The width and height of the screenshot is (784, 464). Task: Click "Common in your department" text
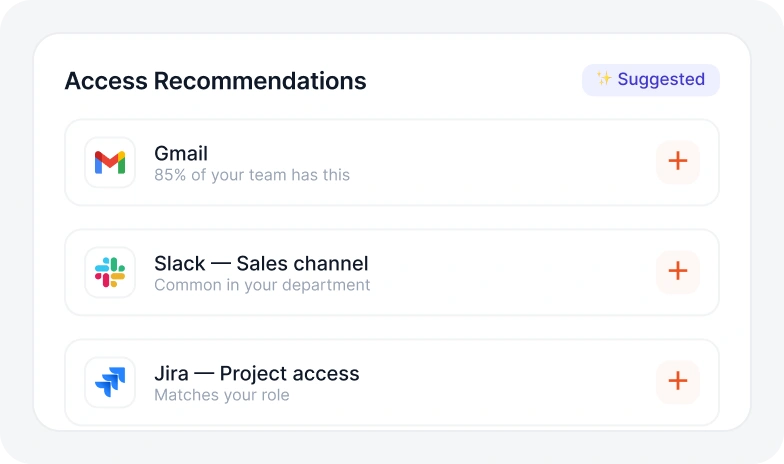coord(262,285)
